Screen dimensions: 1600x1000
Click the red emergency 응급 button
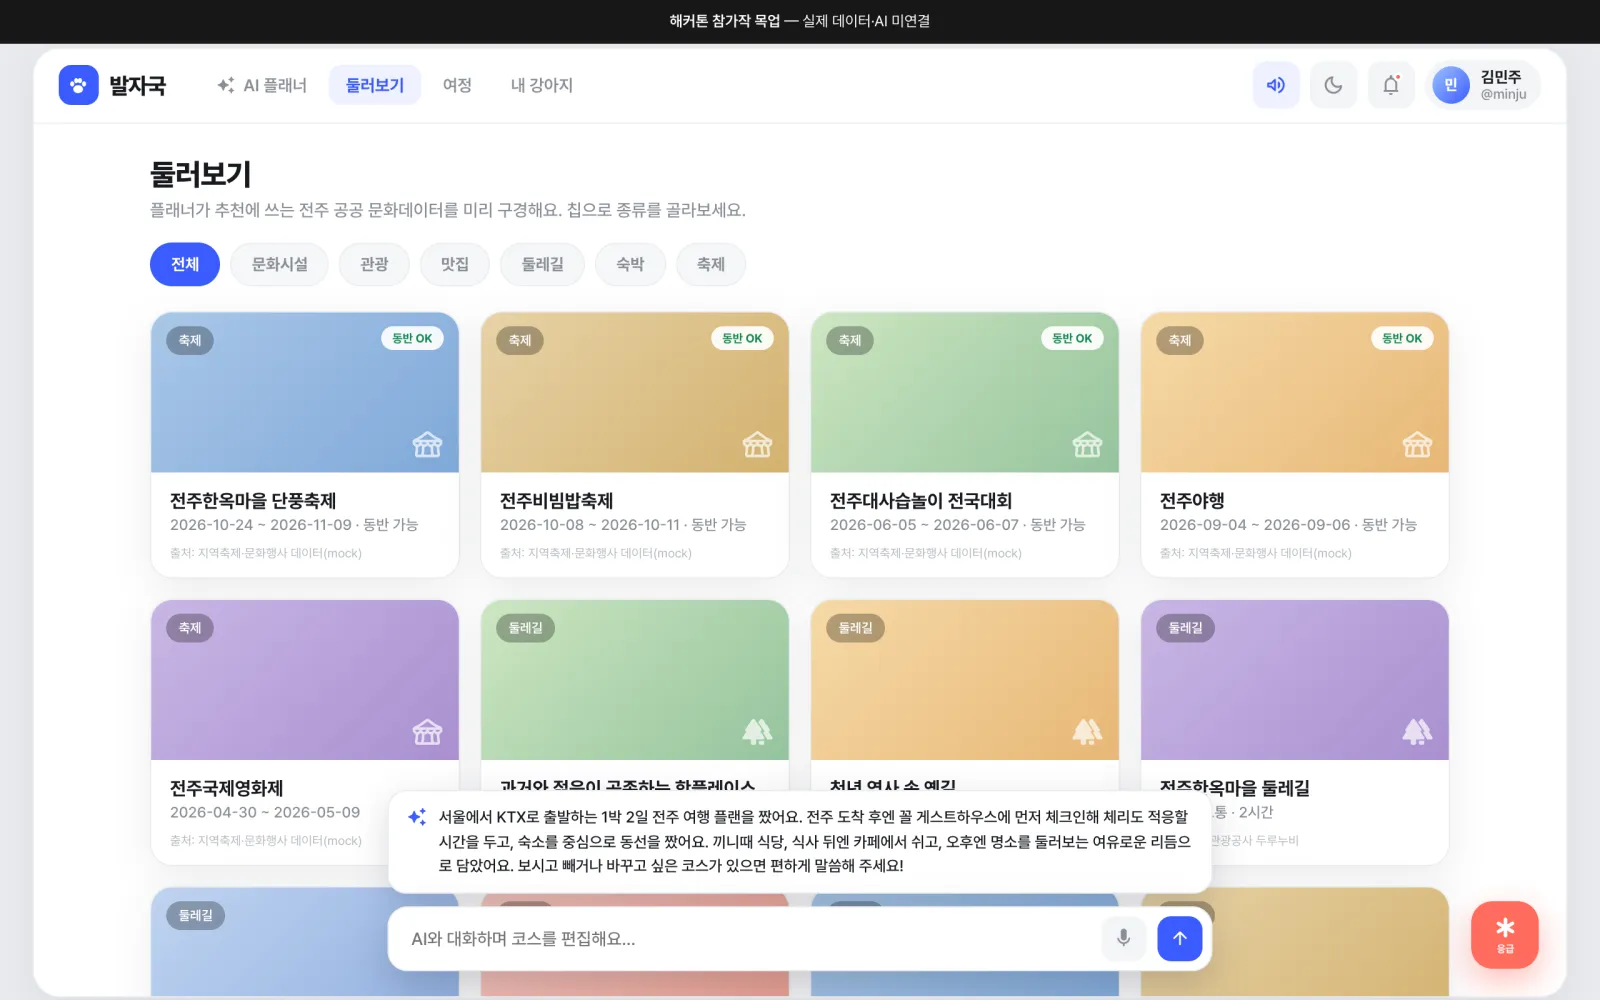pos(1504,935)
